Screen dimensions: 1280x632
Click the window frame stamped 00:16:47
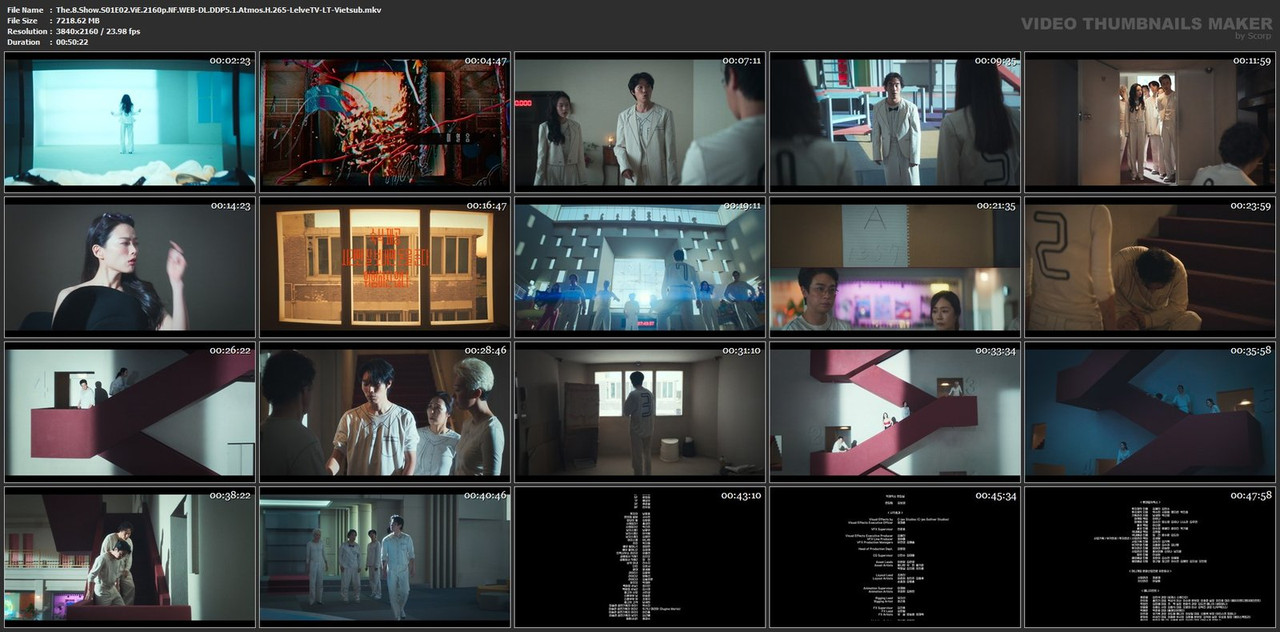pos(385,265)
